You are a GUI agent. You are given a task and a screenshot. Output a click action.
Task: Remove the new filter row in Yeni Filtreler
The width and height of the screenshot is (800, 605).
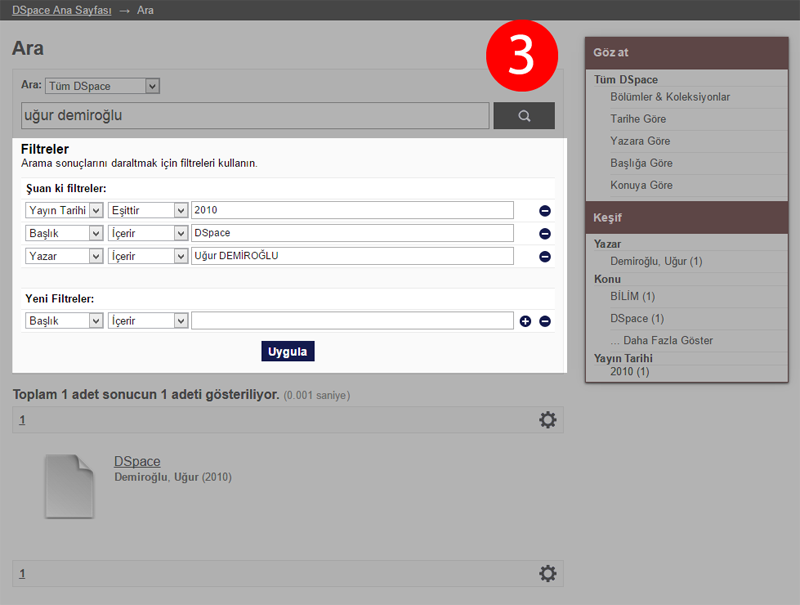pyautogui.click(x=545, y=321)
